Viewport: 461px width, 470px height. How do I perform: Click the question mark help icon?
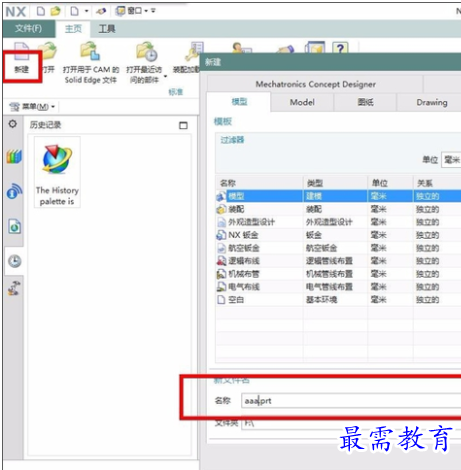tap(340, 48)
